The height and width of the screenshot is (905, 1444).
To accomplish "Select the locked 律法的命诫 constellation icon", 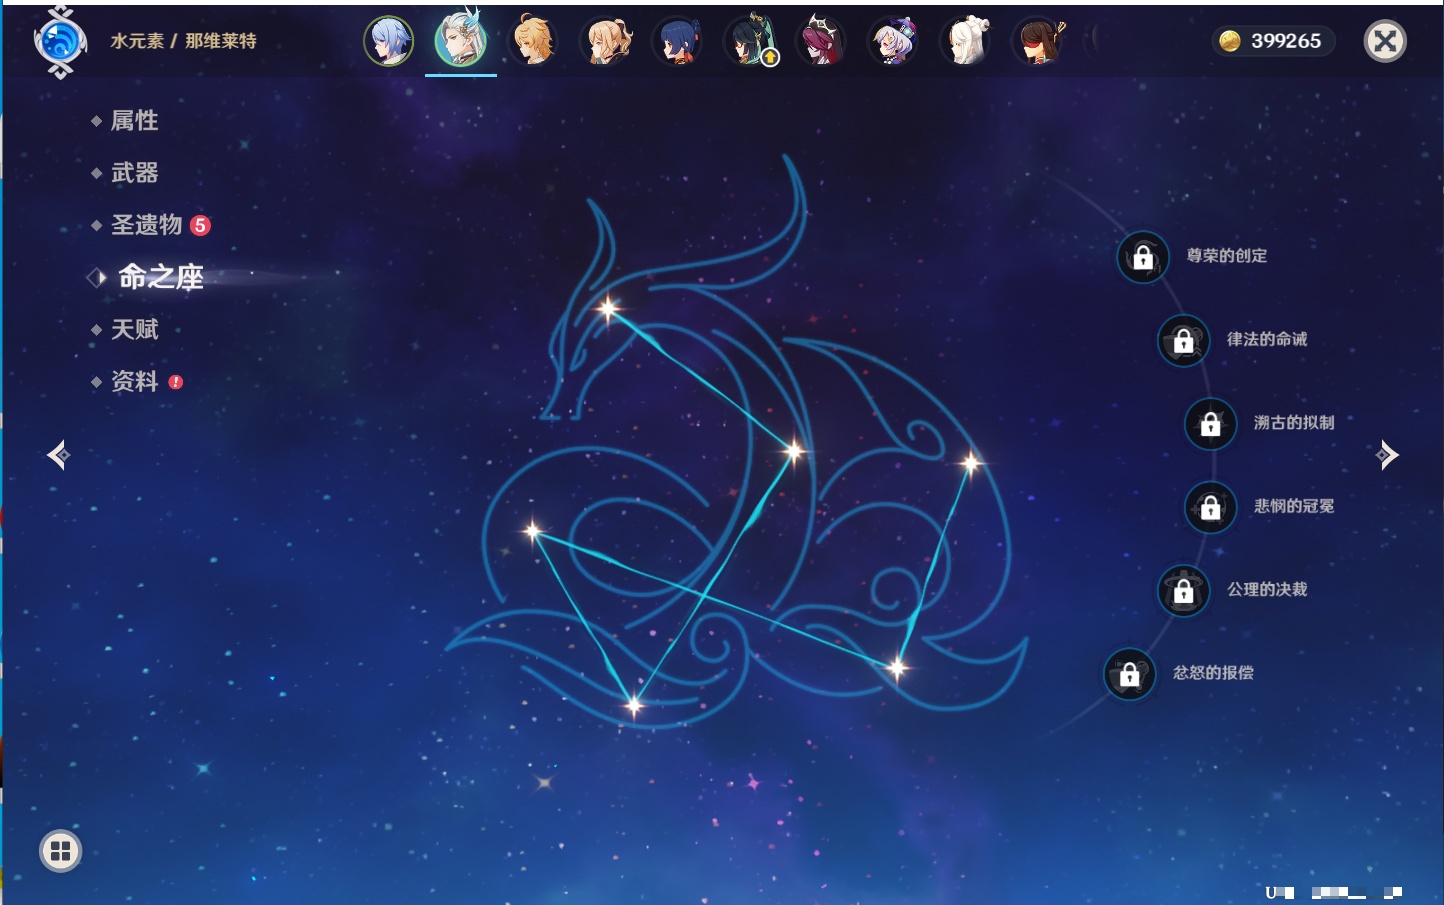I will click(1183, 340).
